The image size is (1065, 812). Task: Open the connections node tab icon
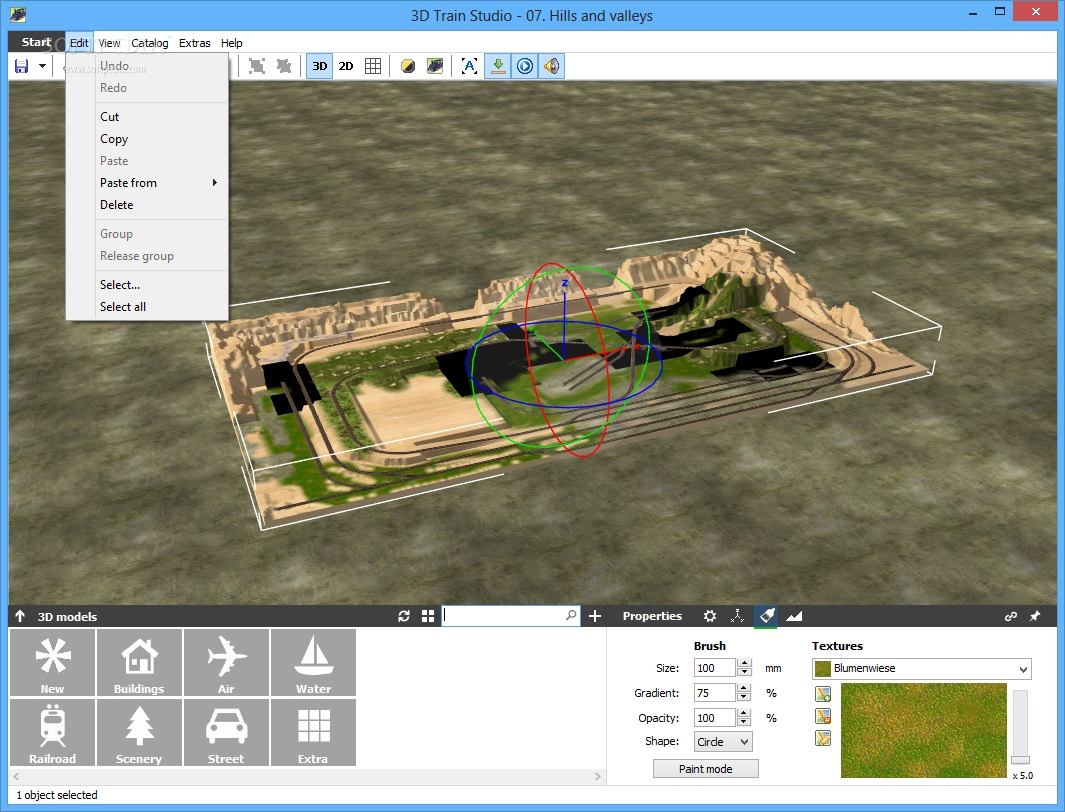pos(738,616)
